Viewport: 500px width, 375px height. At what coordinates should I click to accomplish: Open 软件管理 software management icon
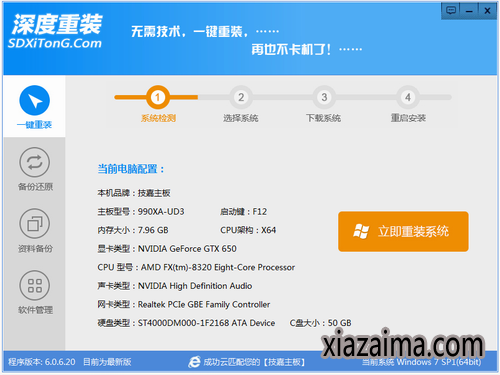point(35,285)
